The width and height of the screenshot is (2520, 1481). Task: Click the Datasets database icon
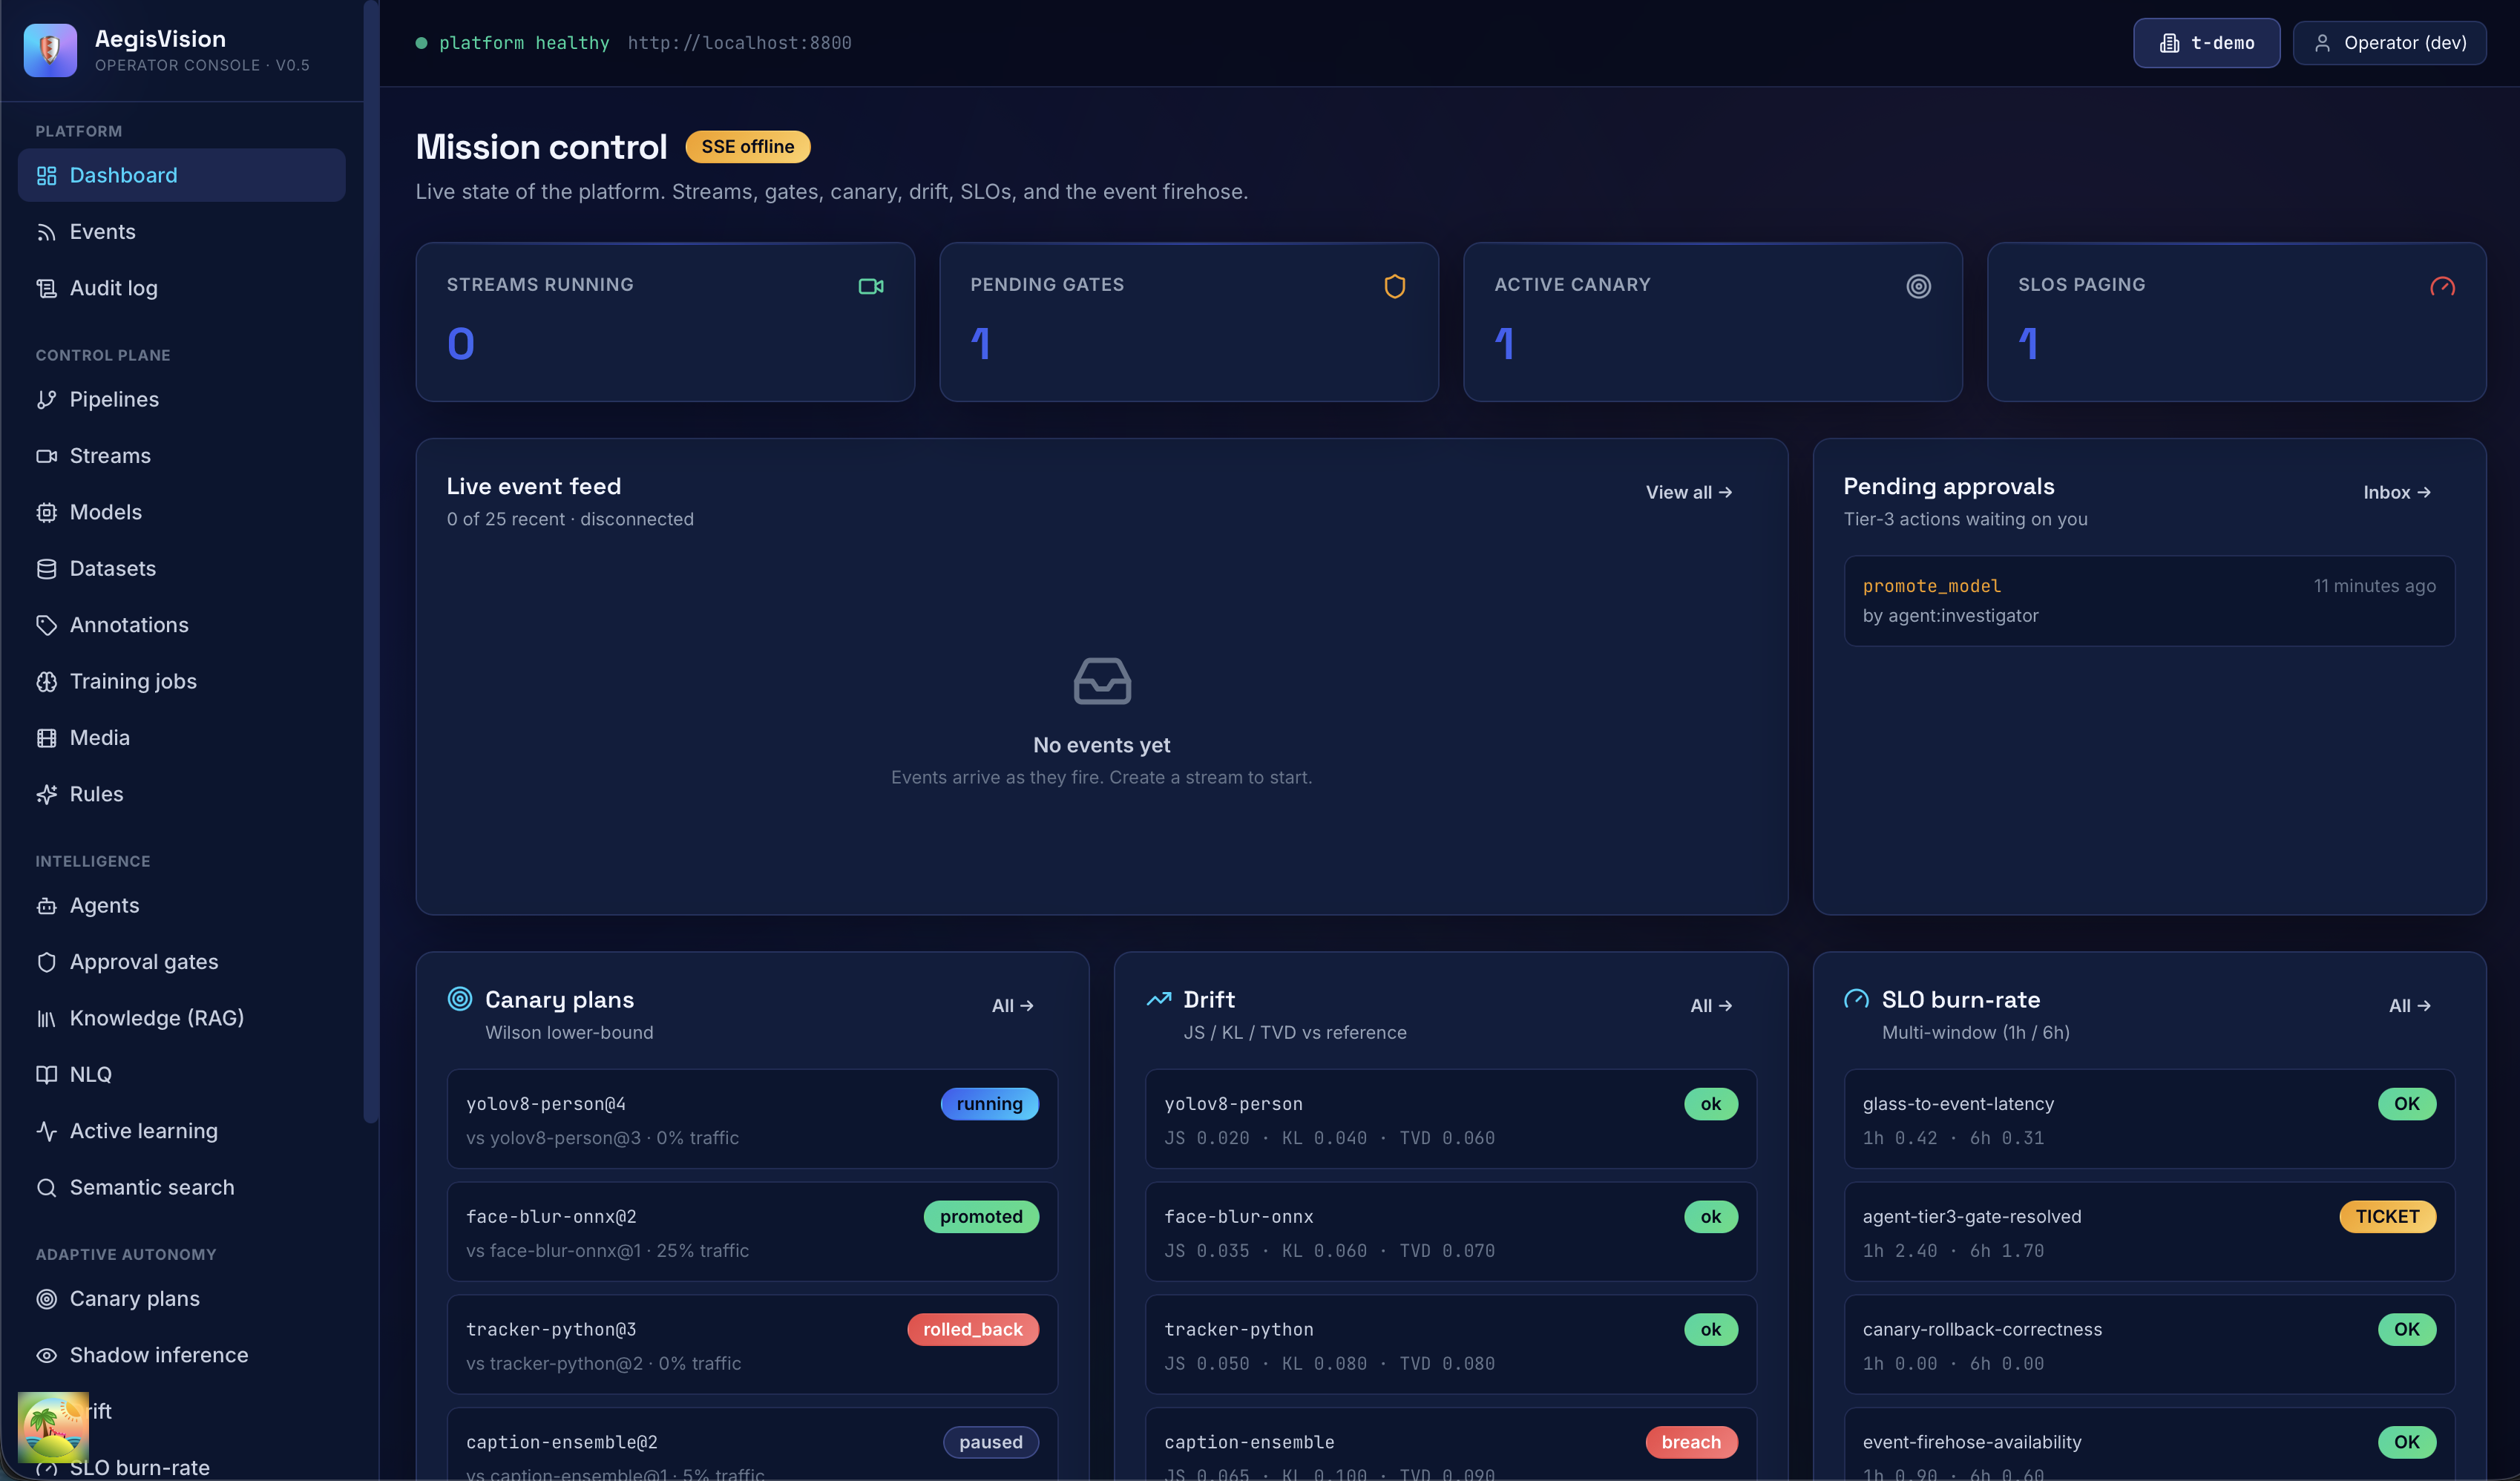pos(46,569)
